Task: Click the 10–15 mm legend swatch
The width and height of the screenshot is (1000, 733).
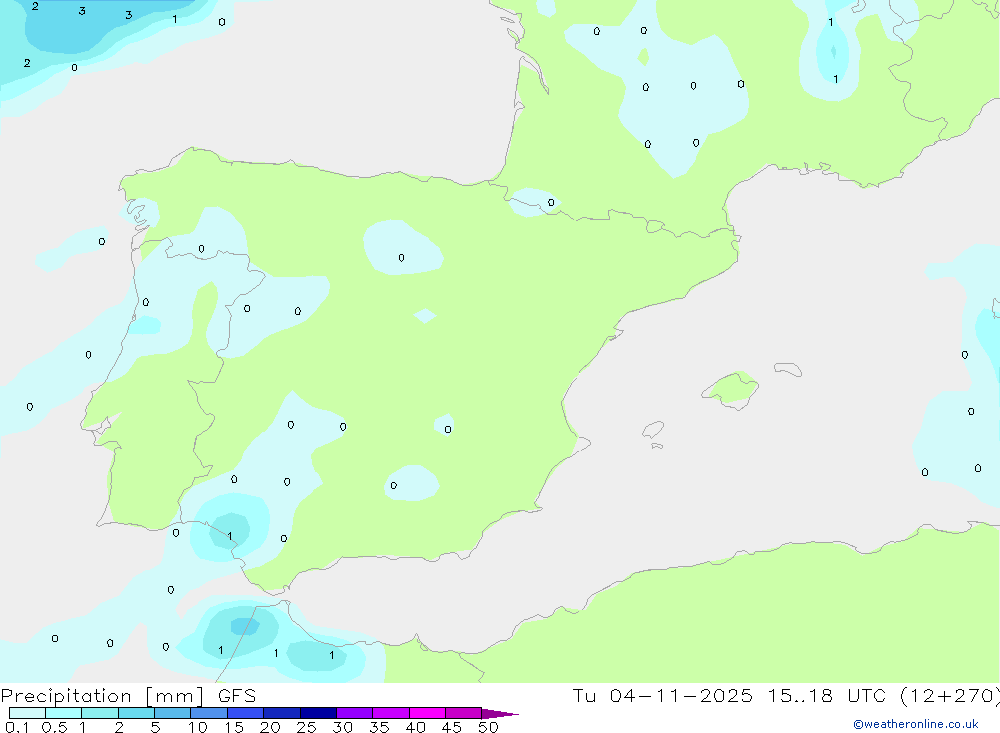Action: click(x=209, y=713)
